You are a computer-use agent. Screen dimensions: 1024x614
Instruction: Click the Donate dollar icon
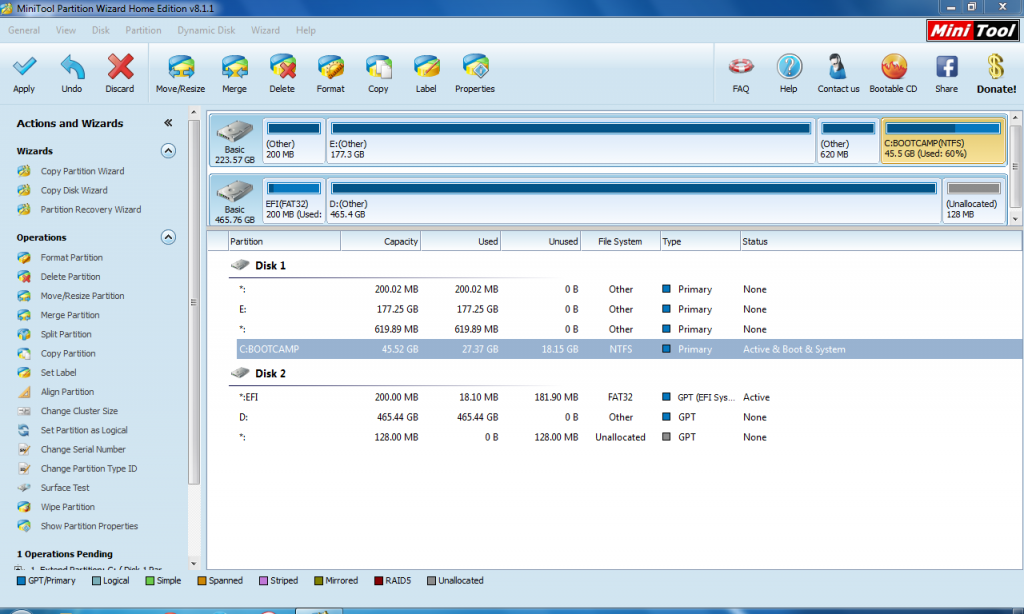[x=996, y=67]
